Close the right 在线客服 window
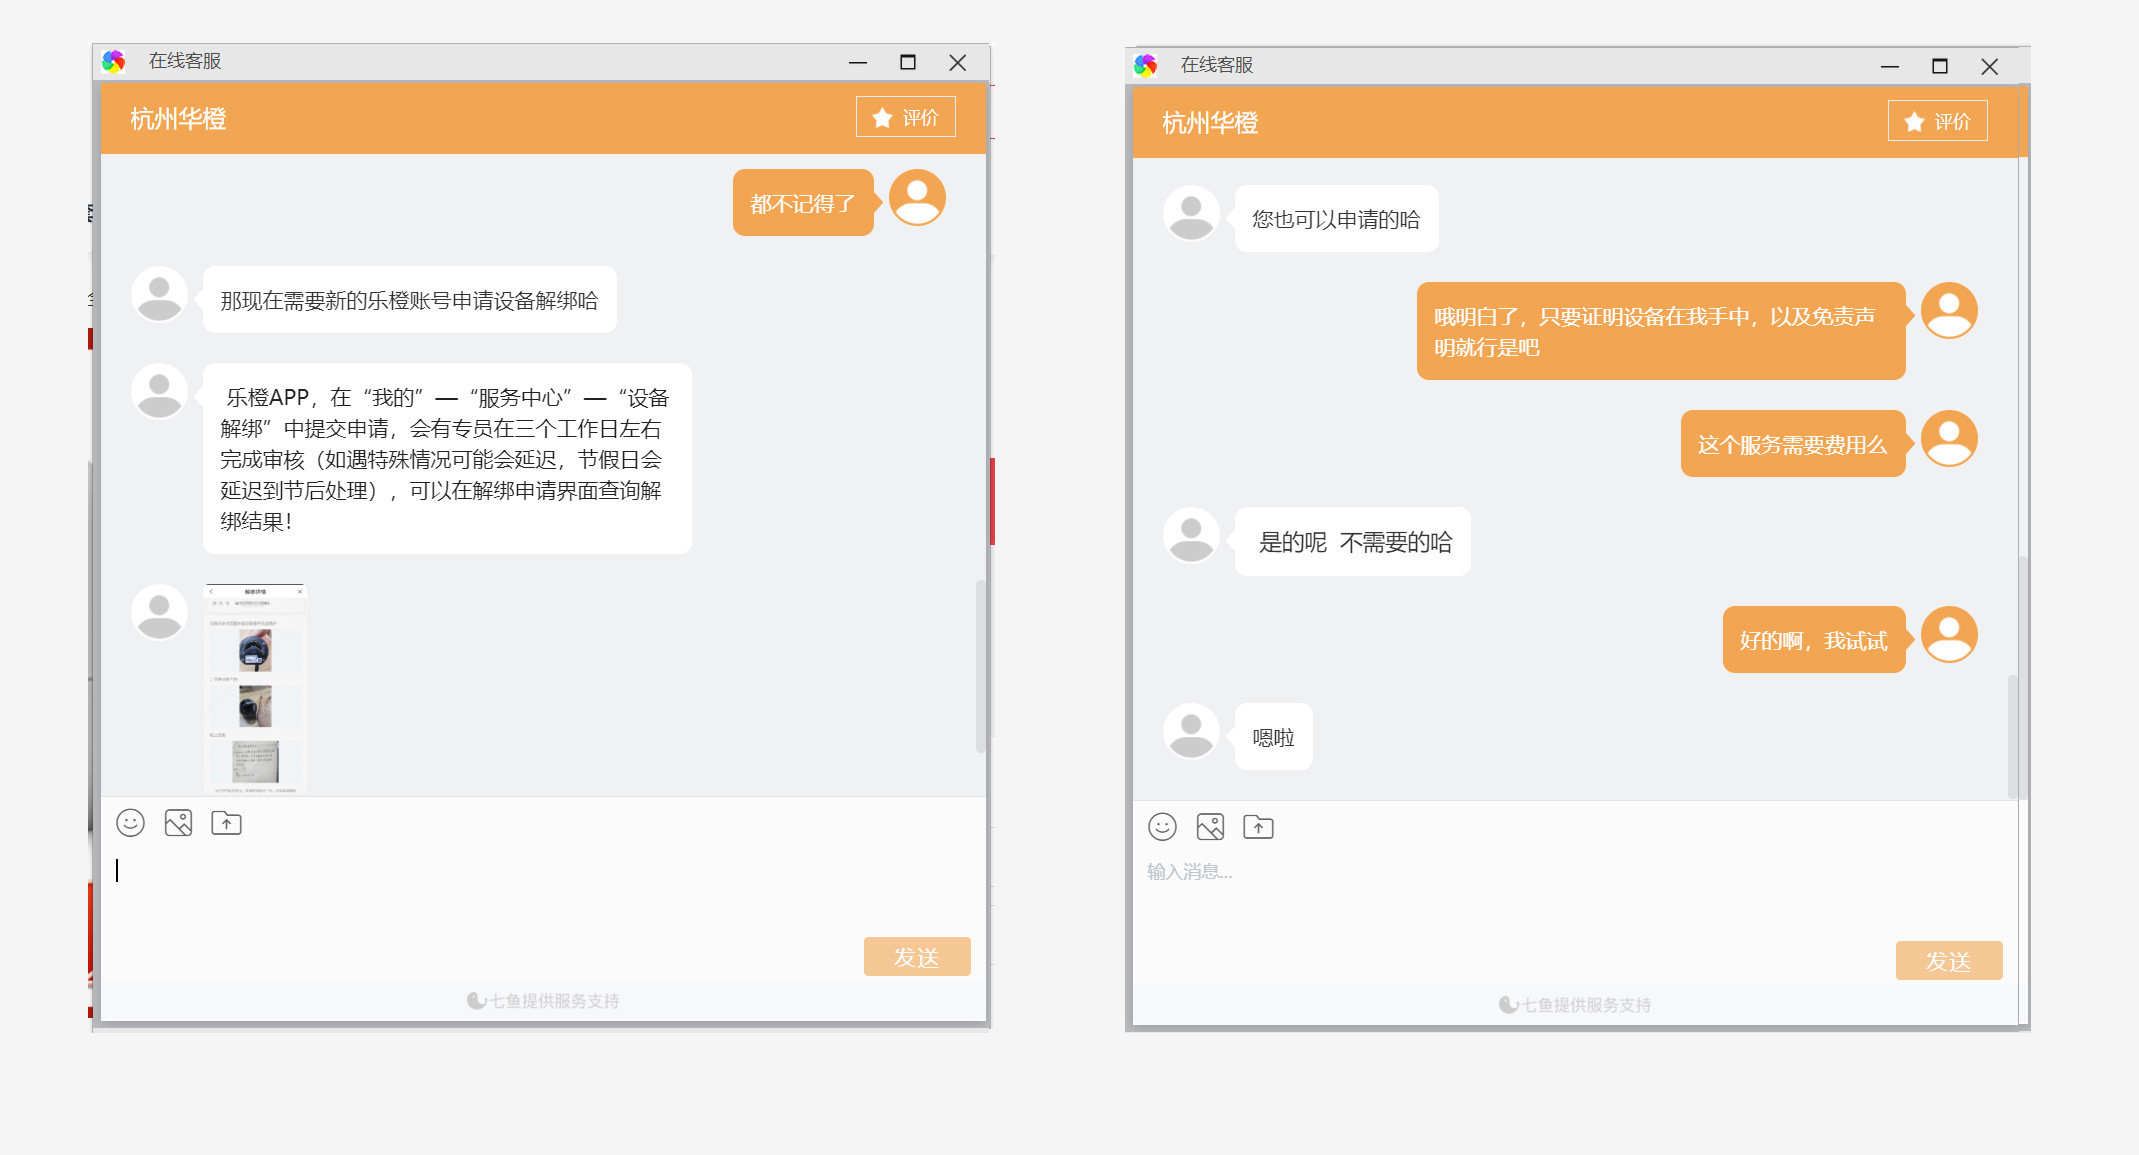 [1990, 66]
